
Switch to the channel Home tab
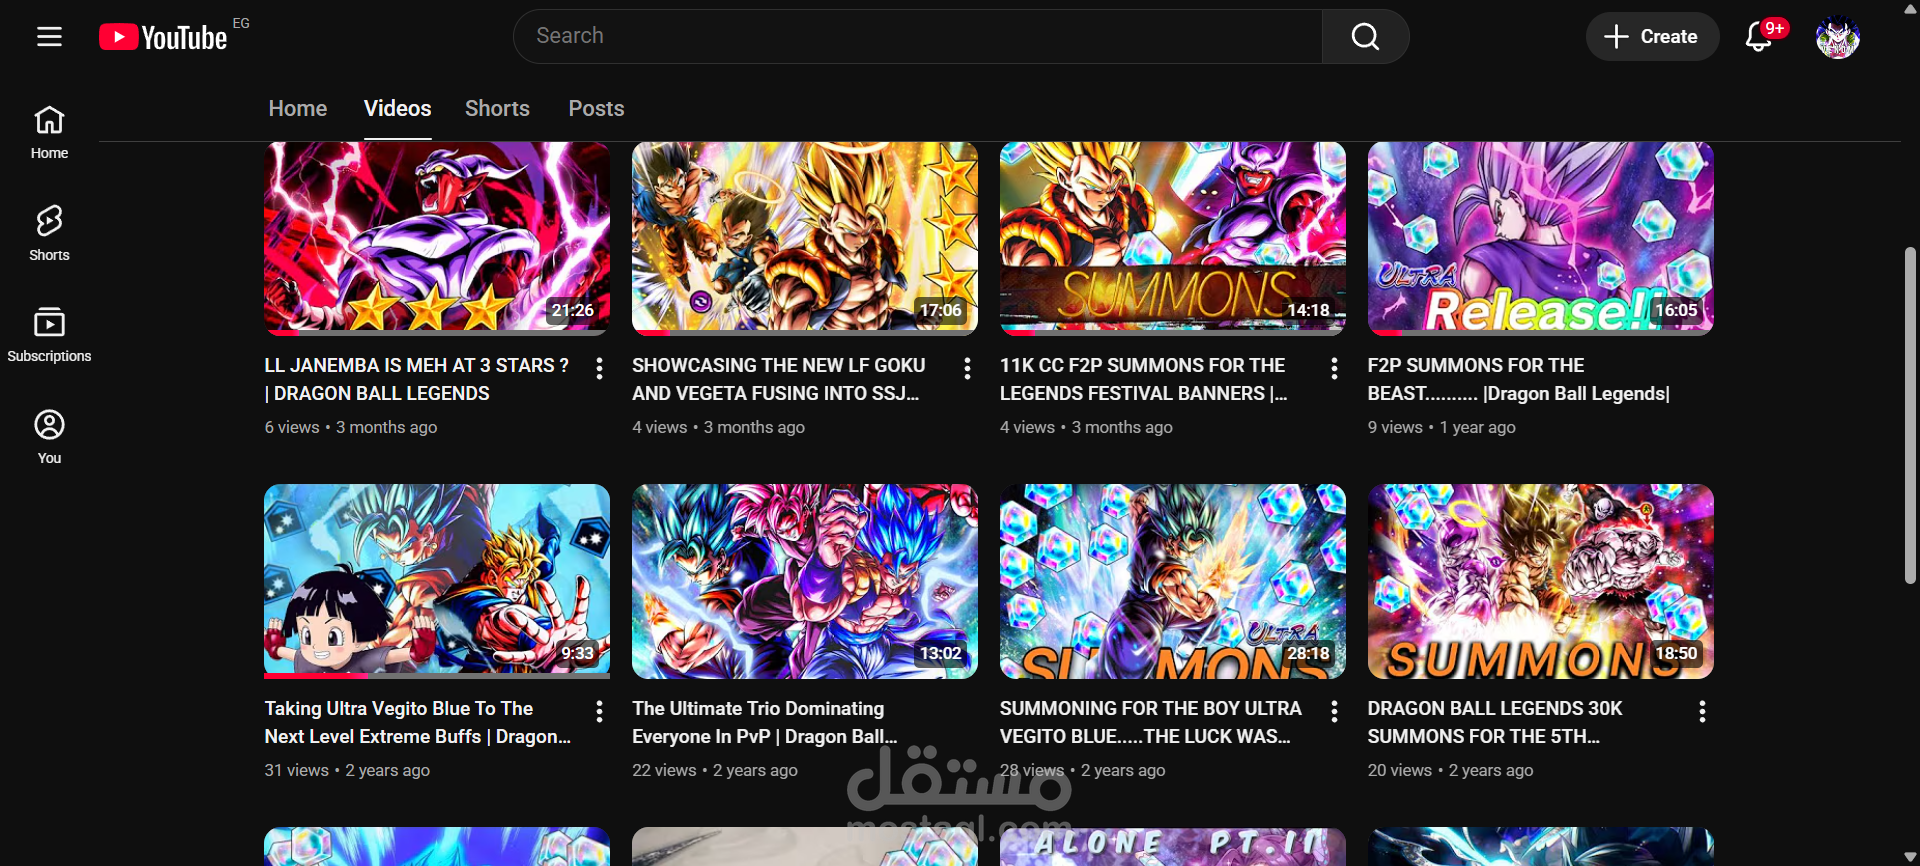(x=298, y=108)
